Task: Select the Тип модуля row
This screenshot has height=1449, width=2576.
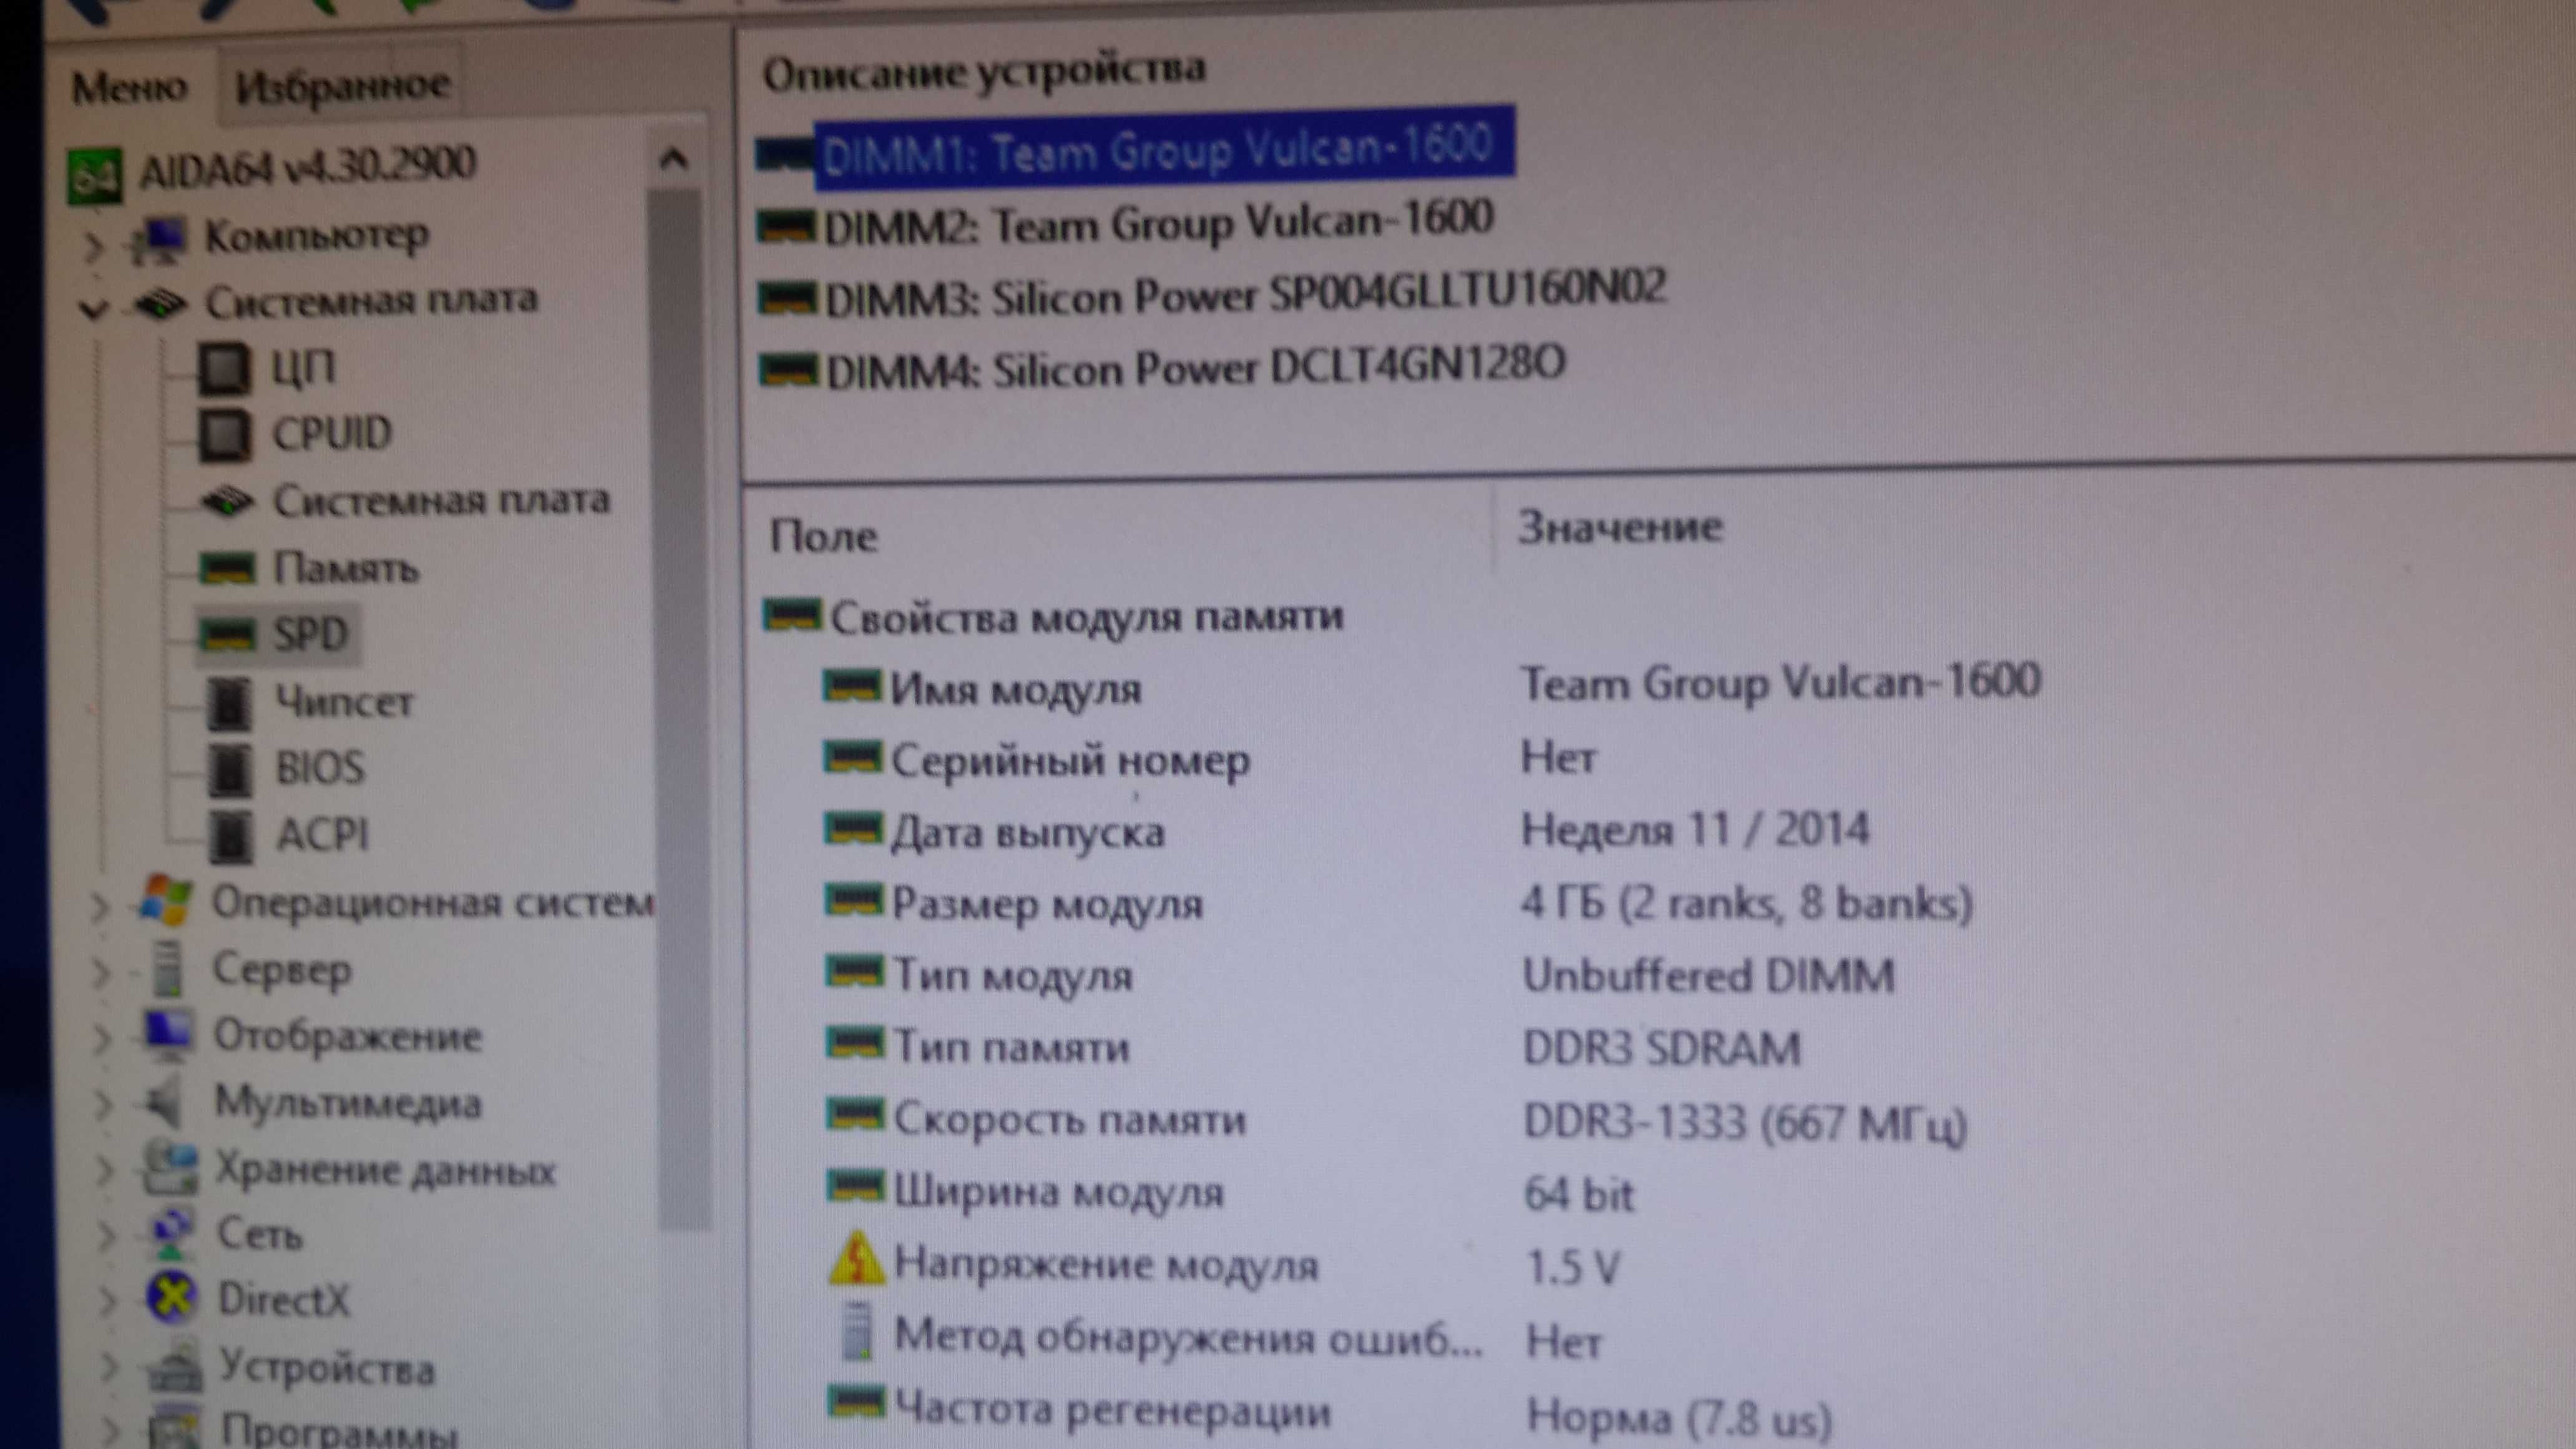Action: pyautogui.click(x=1360, y=975)
